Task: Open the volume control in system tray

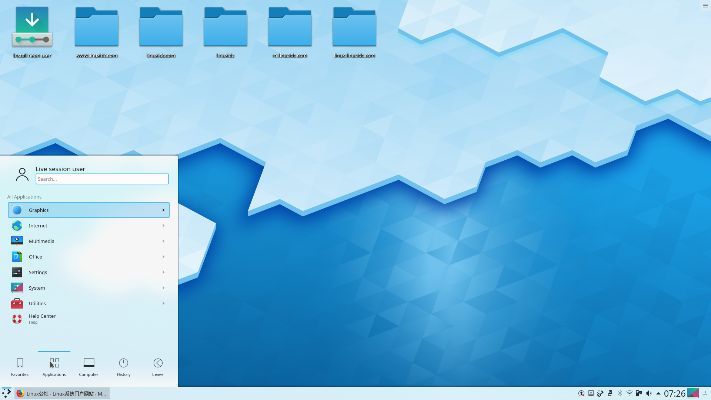Action: pyautogui.click(x=648, y=393)
